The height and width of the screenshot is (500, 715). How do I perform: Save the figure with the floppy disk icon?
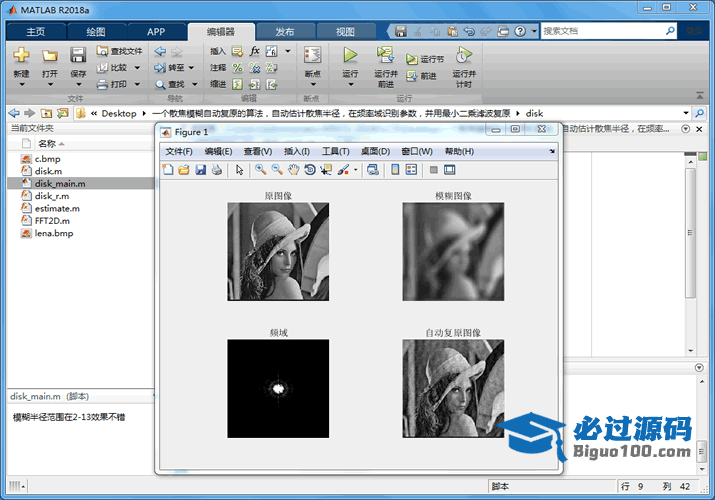pos(200,170)
